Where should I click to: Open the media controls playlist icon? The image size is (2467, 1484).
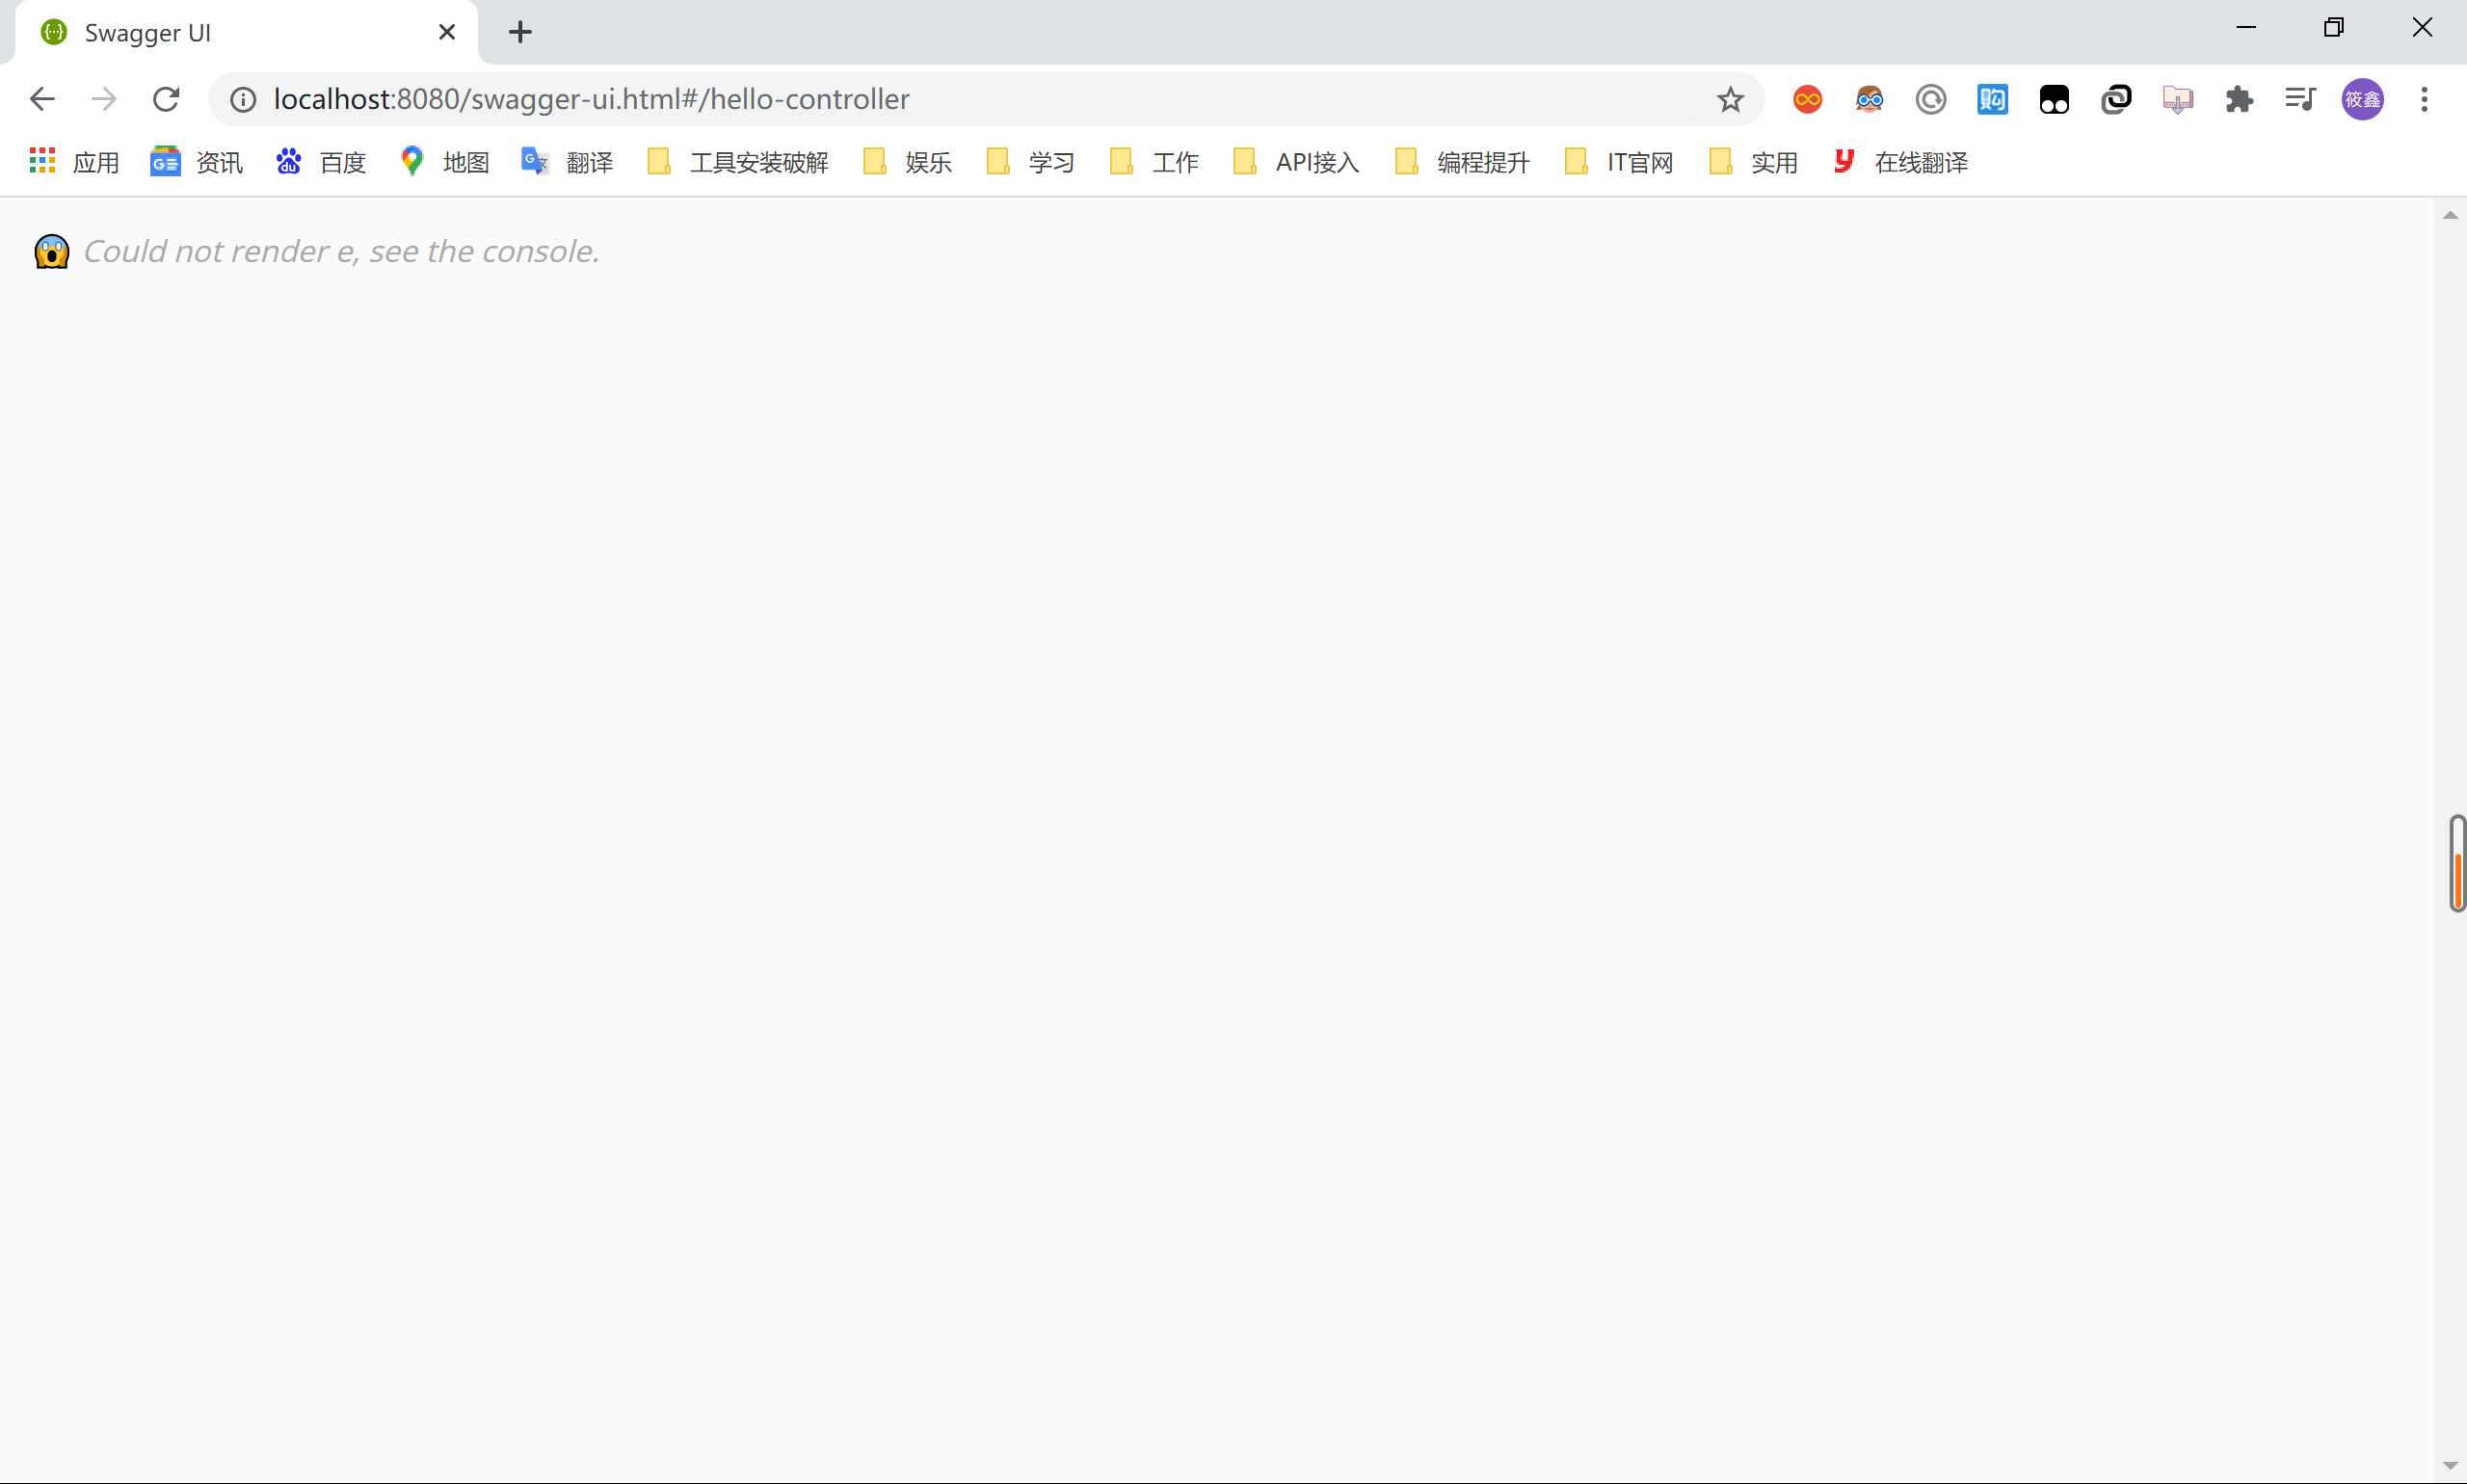point(2300,99)
